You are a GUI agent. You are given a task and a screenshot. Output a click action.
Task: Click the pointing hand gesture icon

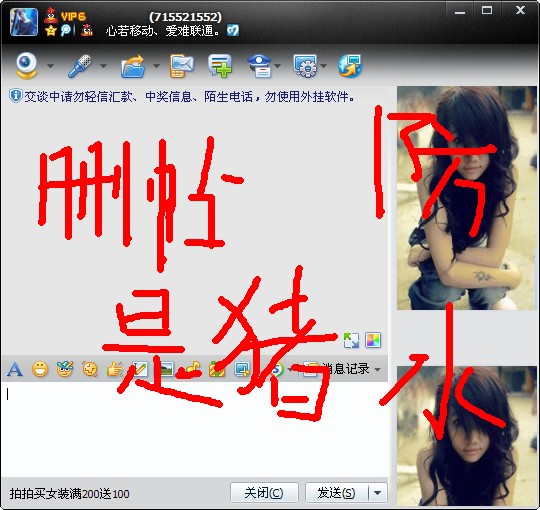coord(115,370)
